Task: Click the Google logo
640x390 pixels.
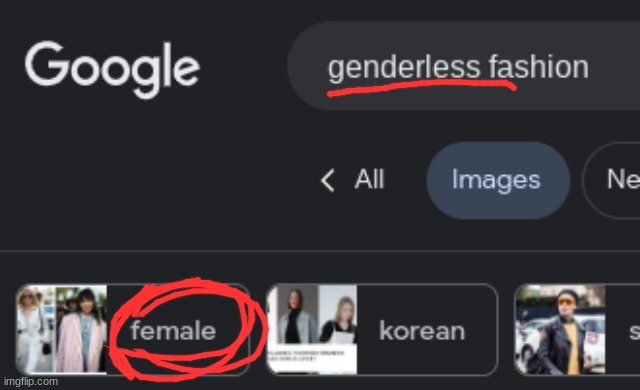Action: point(112,69)
